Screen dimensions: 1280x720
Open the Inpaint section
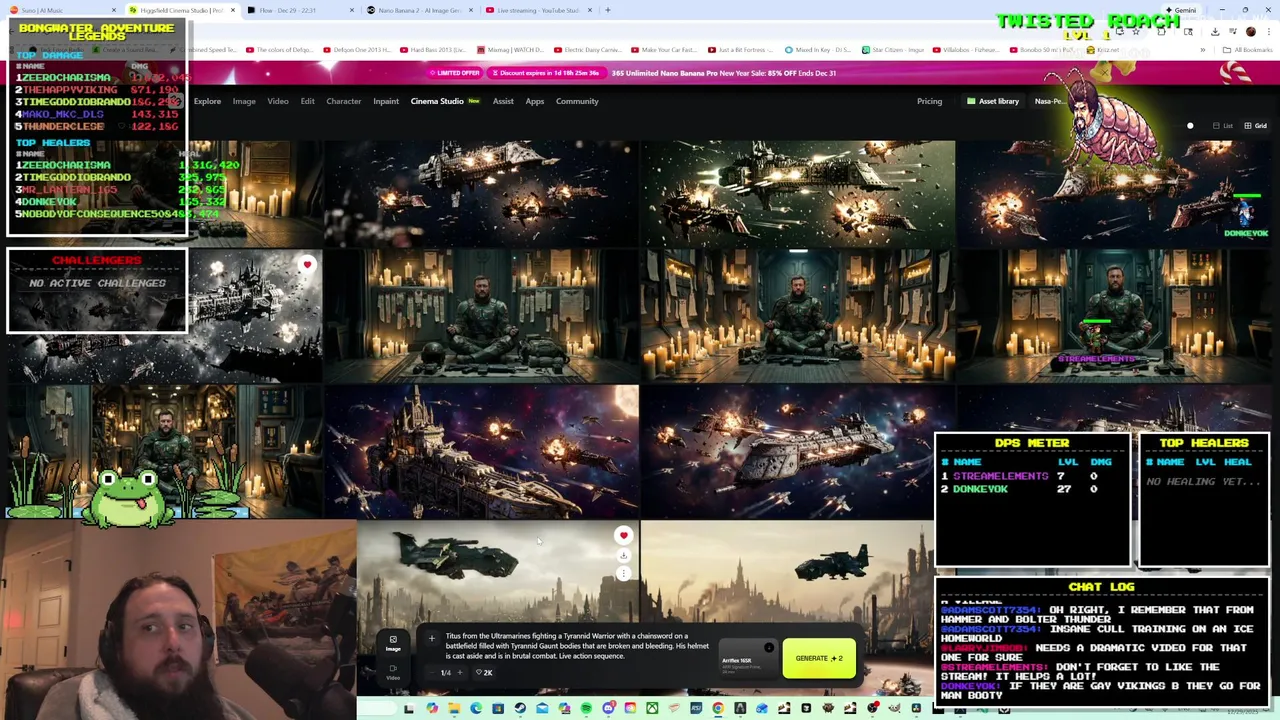(386, 101)
